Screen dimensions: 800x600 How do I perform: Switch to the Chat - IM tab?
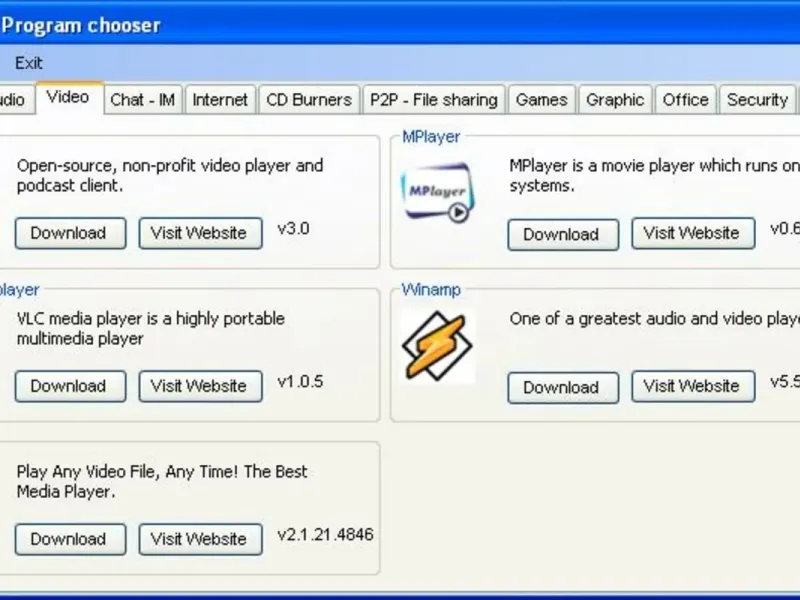142,99
